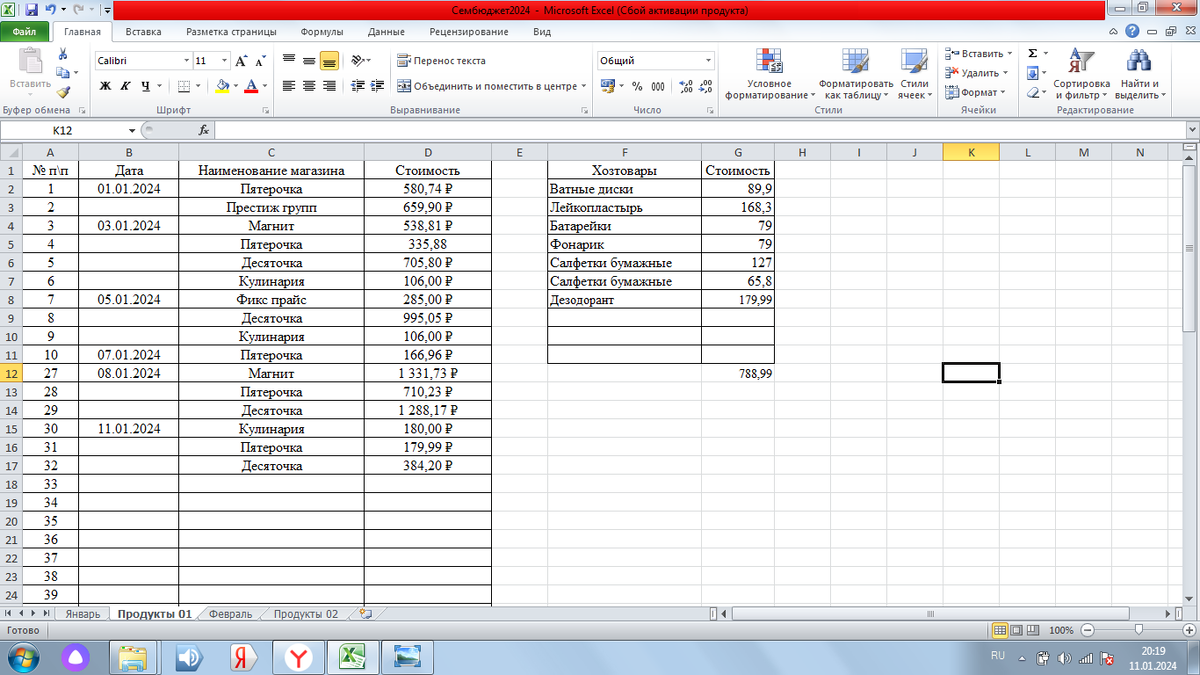
Task: Click the AutoSum sigma icon
Action: (1032, 53)
